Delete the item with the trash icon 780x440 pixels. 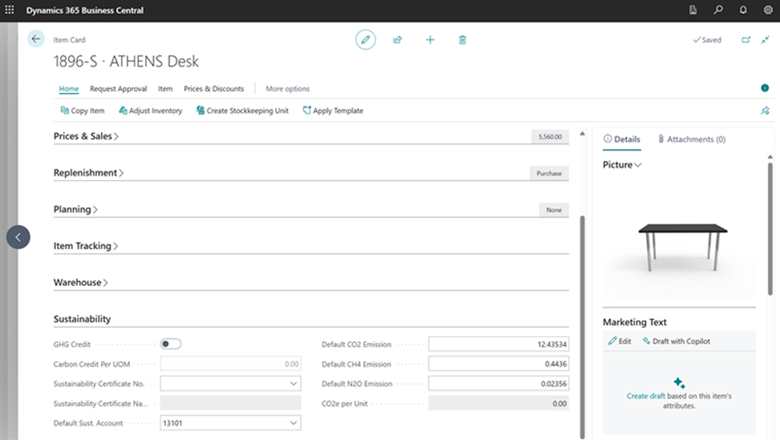tap(462, 40)
